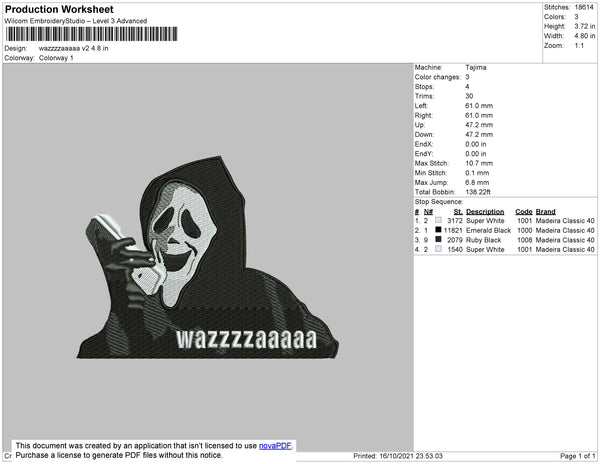Select the 'Down:' value 47.2 mm
600x464 pixels.
coord(479,134)
